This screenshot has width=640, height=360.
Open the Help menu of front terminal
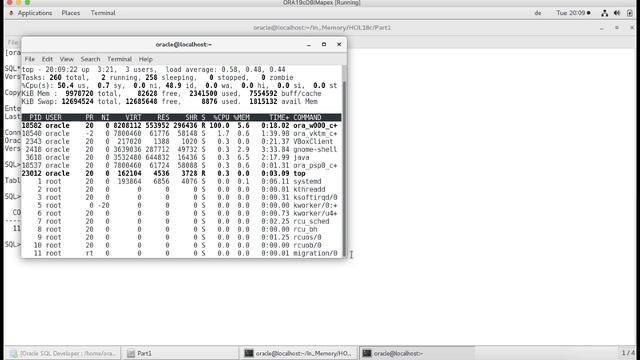[145, 59]
